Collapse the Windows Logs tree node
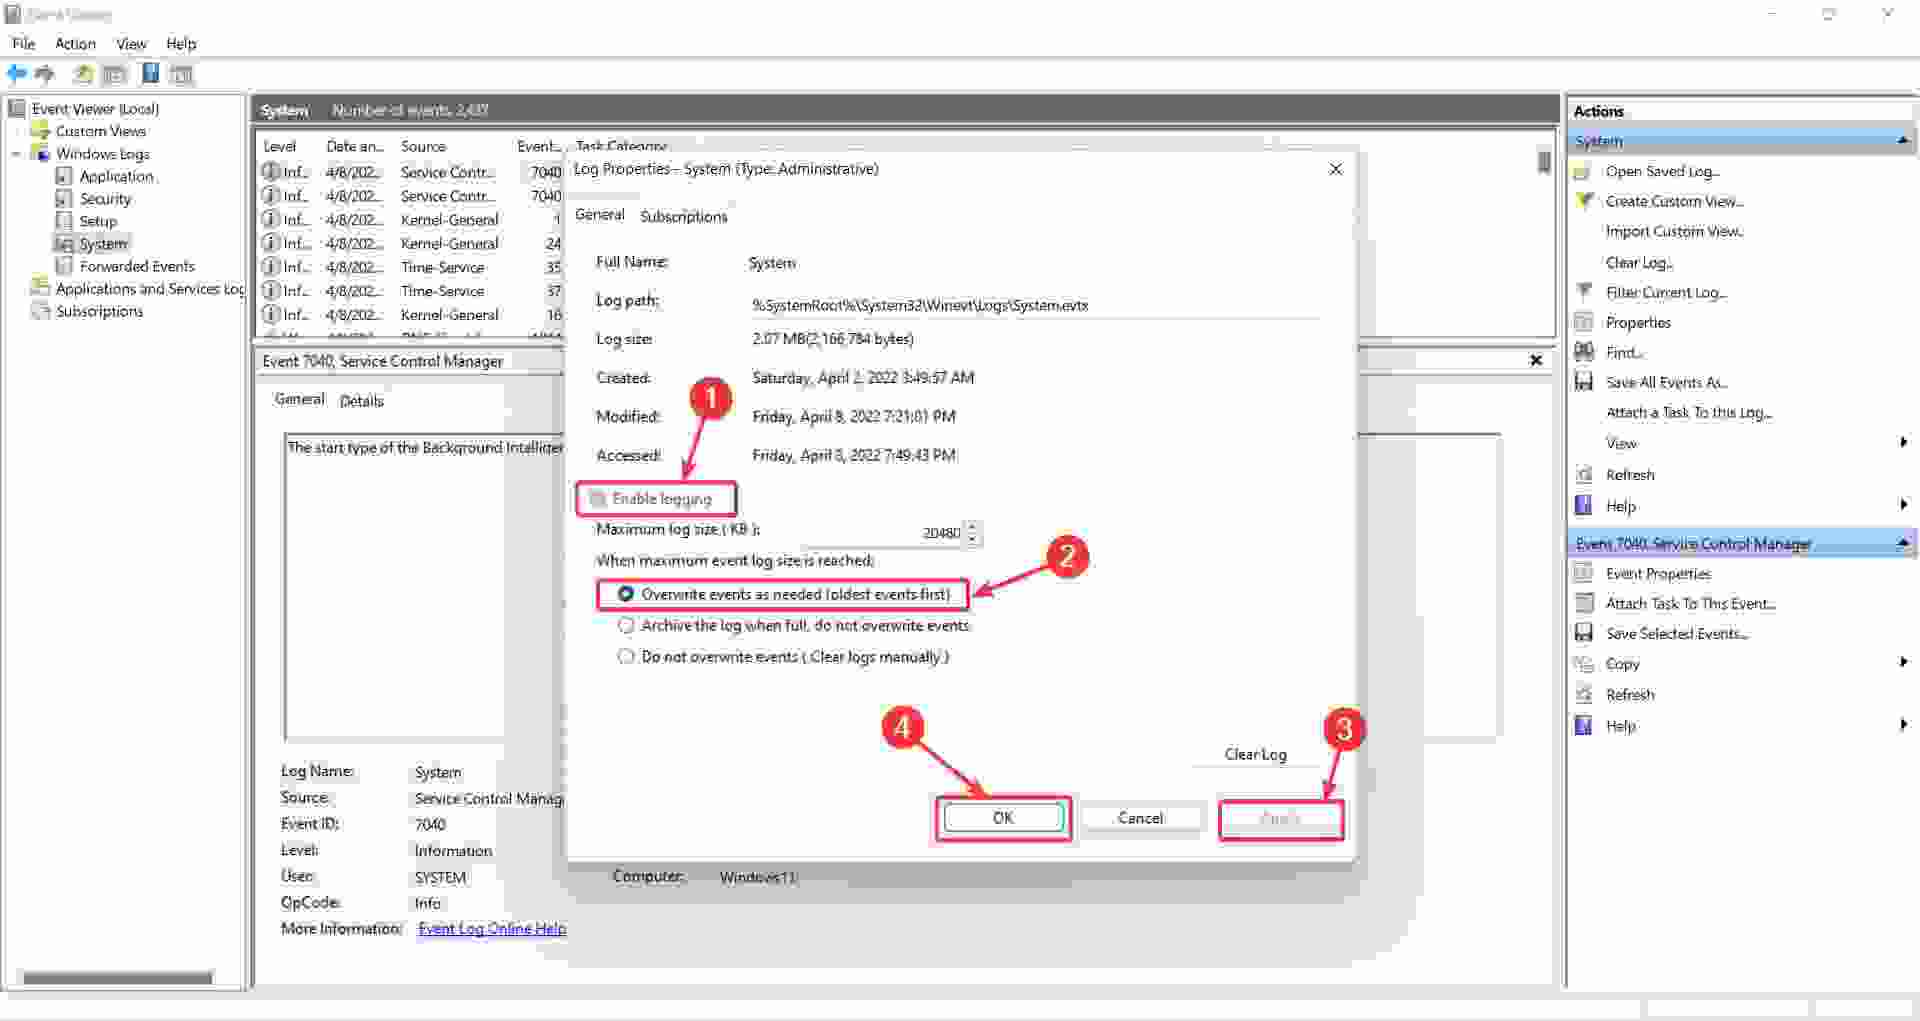 tap(16, 154)
